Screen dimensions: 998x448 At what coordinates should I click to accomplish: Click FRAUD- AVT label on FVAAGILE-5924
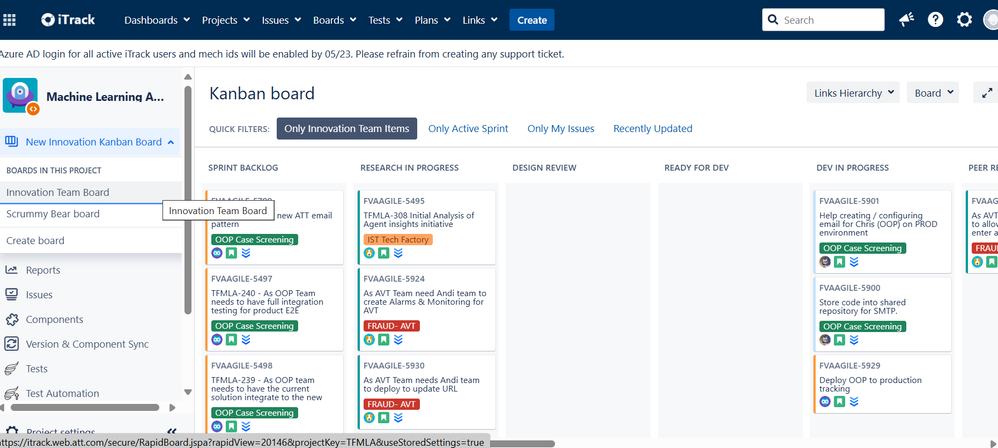[391, 326]
